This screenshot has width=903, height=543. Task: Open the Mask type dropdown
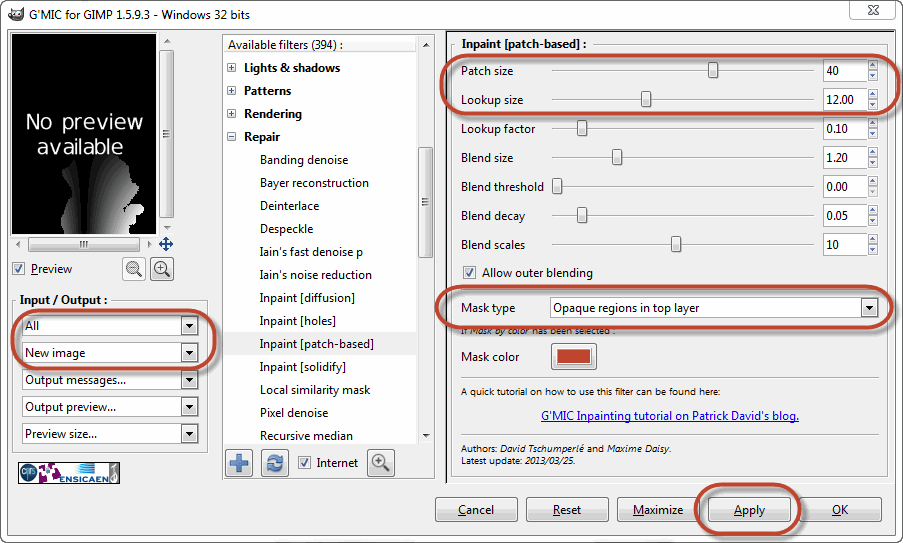(714, 308)
